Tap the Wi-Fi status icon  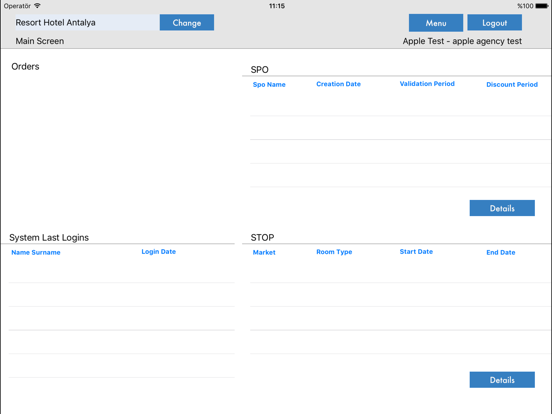tap(37, 6)
